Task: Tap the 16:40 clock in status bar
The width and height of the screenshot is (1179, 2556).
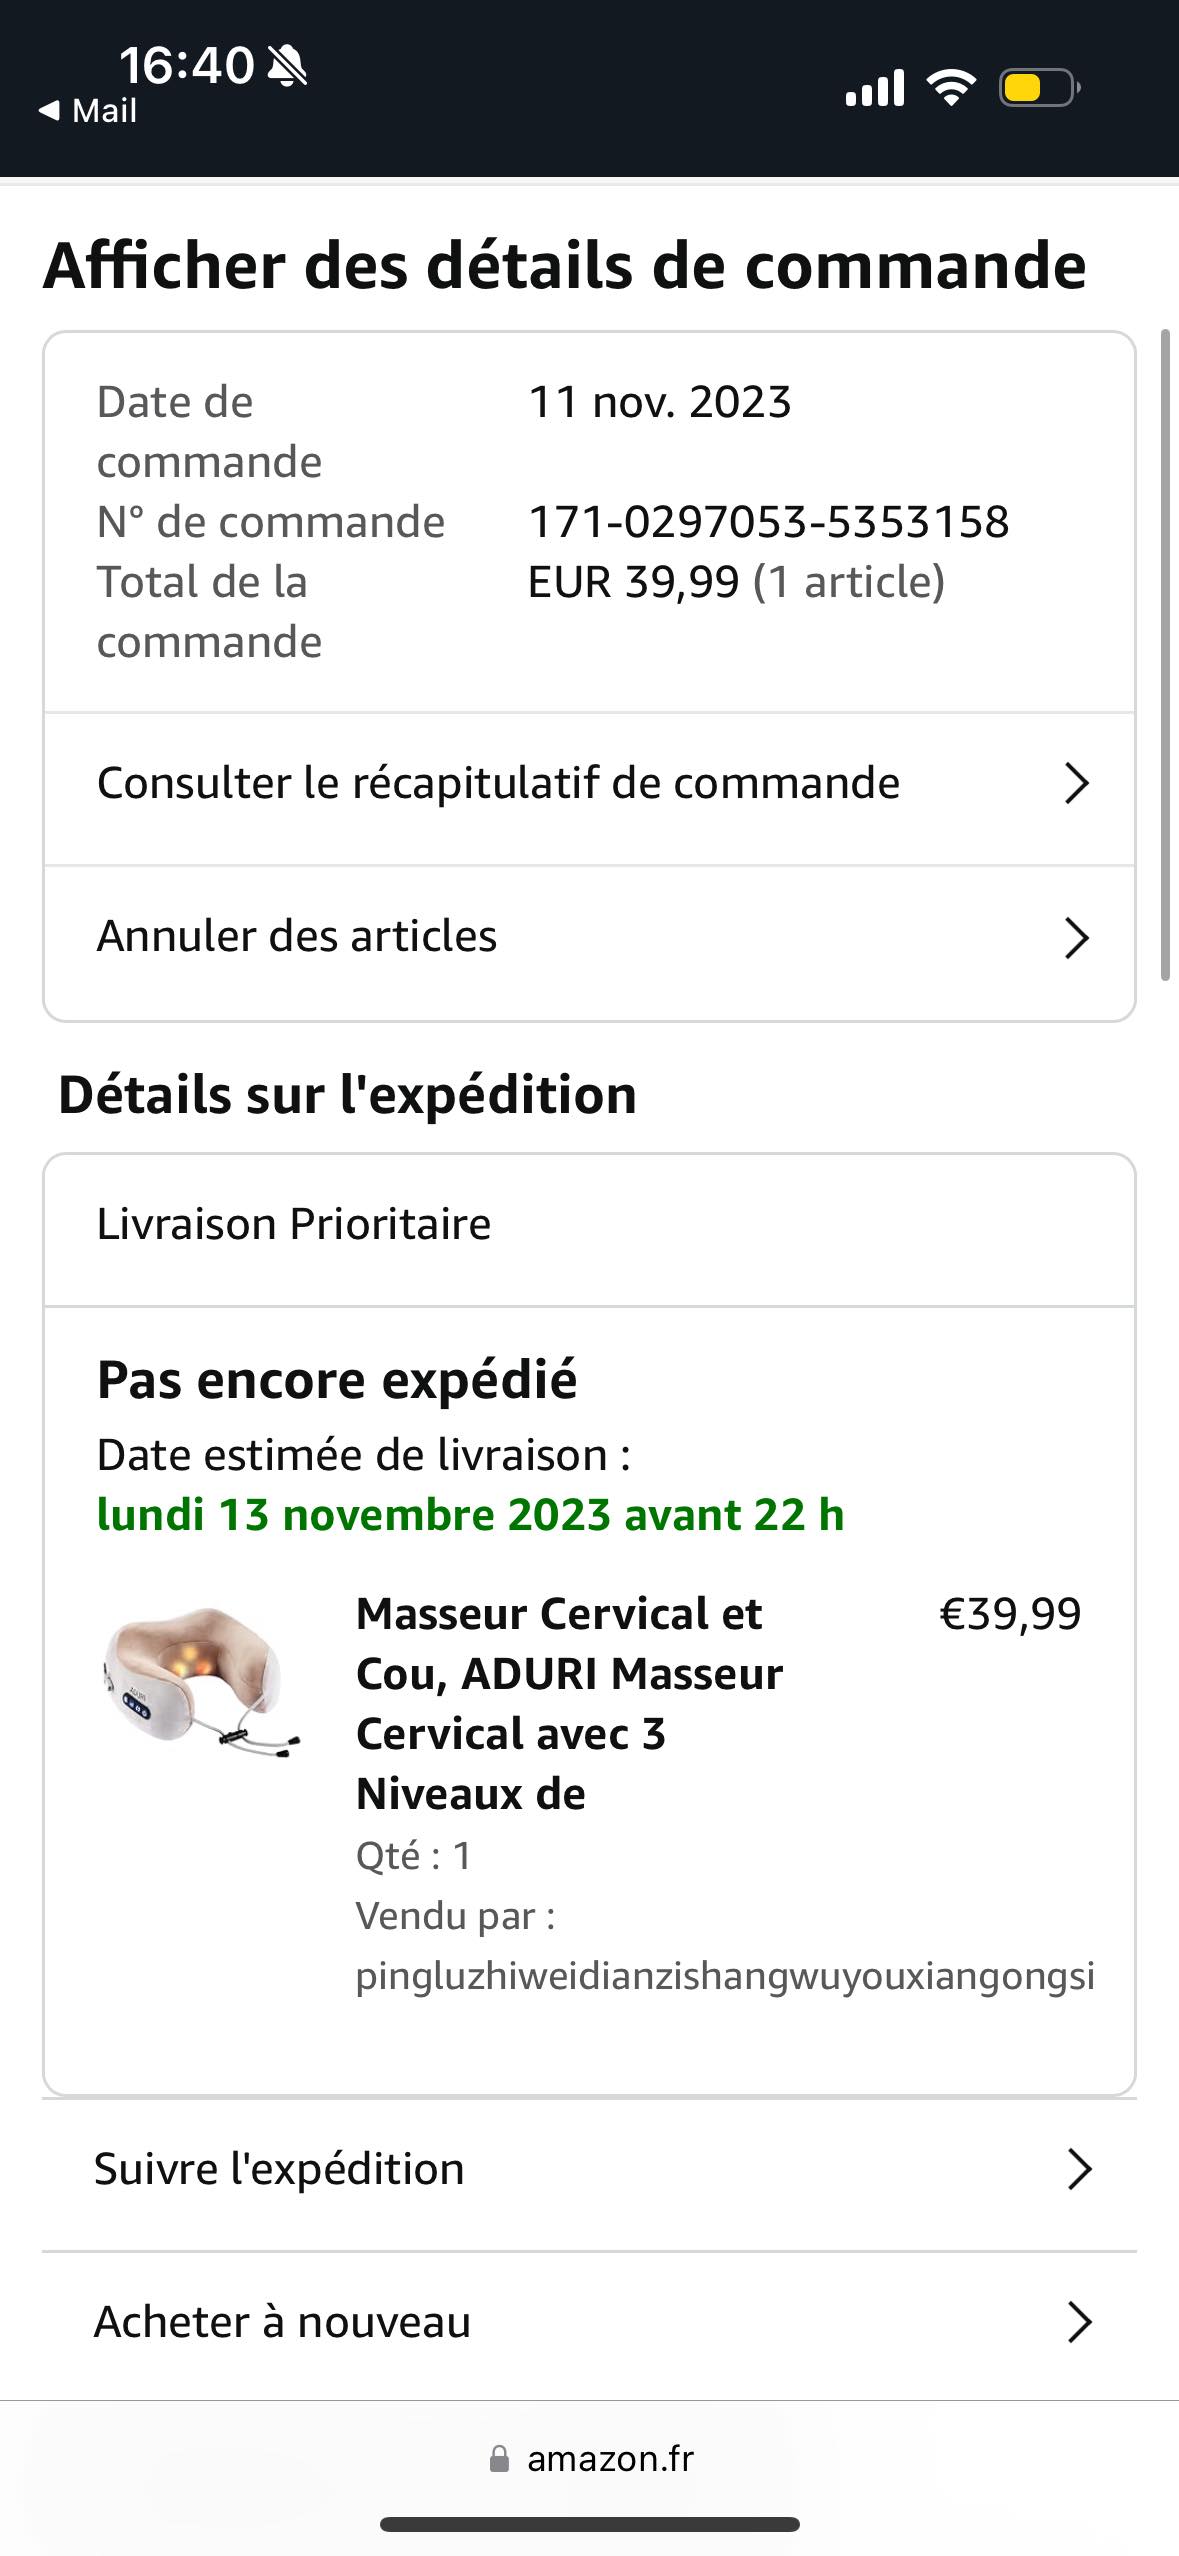Action: point(186,66)
